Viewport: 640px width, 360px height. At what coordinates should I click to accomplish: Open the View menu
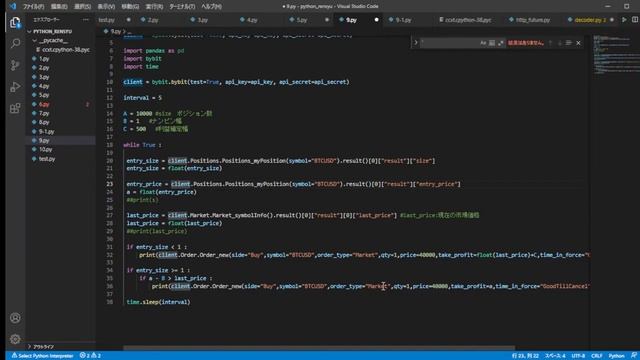click(106, 7)
